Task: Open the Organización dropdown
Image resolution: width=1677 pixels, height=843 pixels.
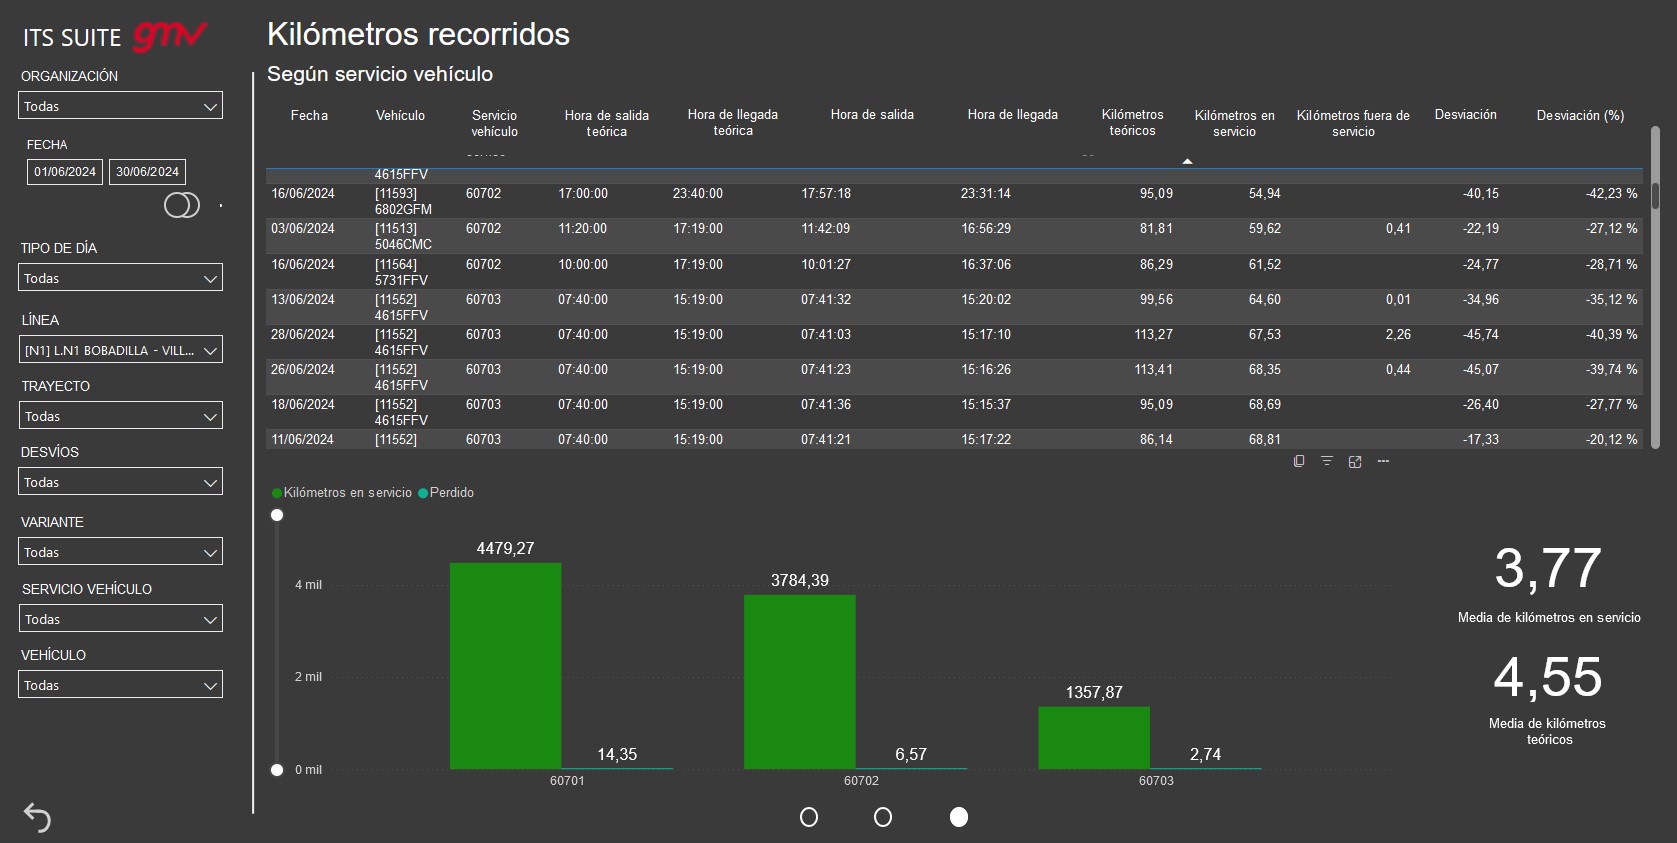Action: [x=120, y=106]
